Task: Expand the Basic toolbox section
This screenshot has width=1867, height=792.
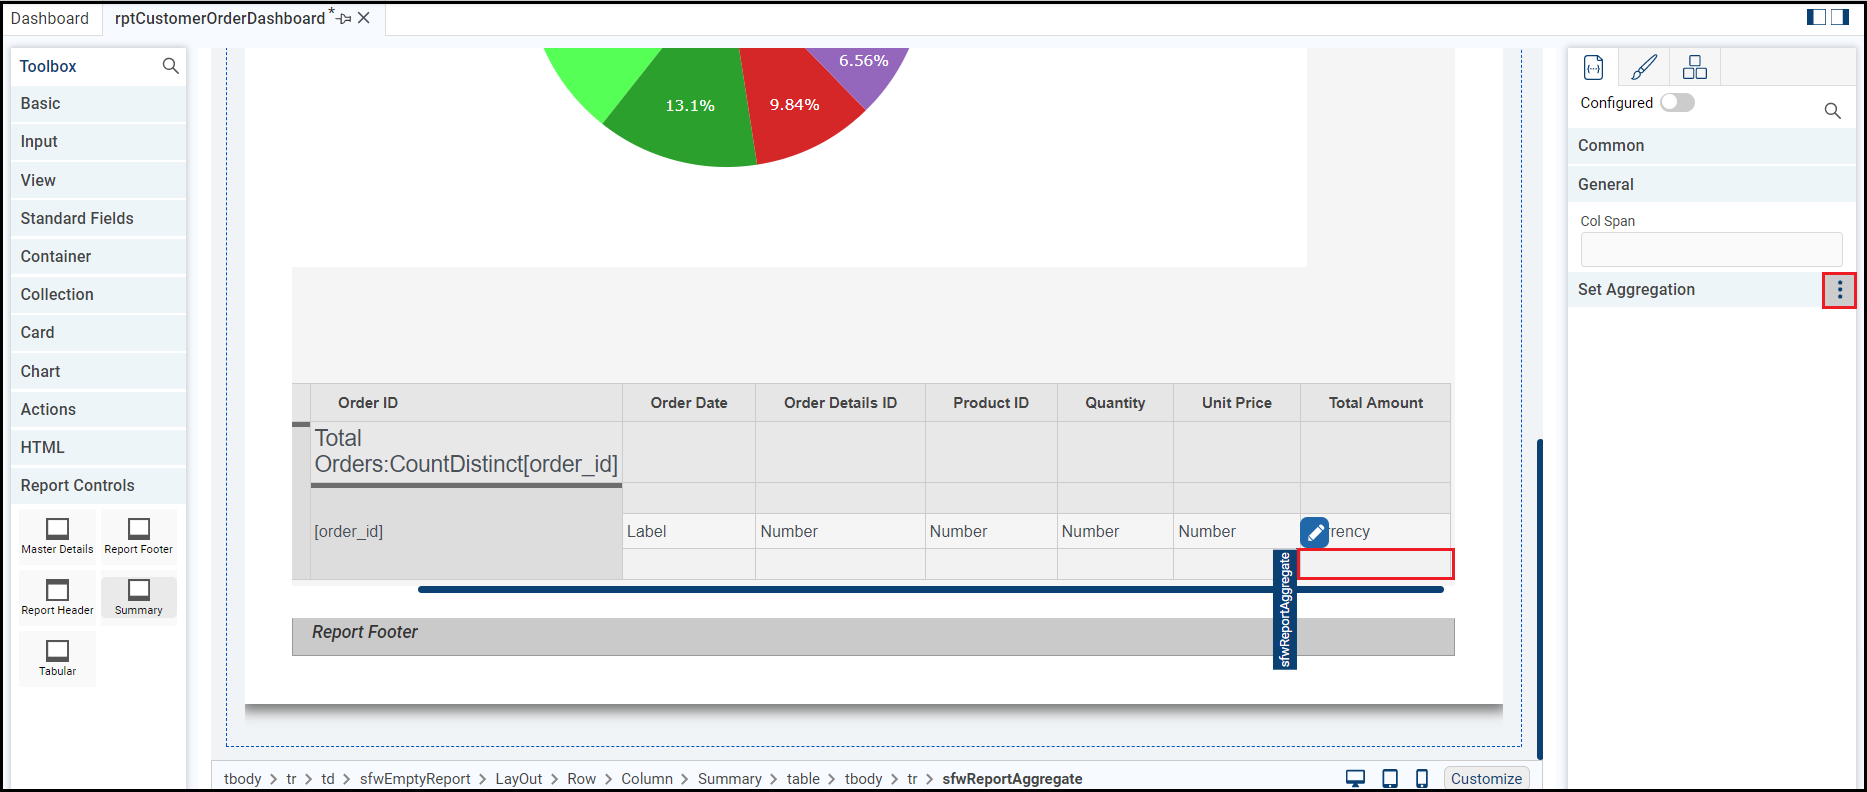Action: pyautogui.click(x=99, y=104)
